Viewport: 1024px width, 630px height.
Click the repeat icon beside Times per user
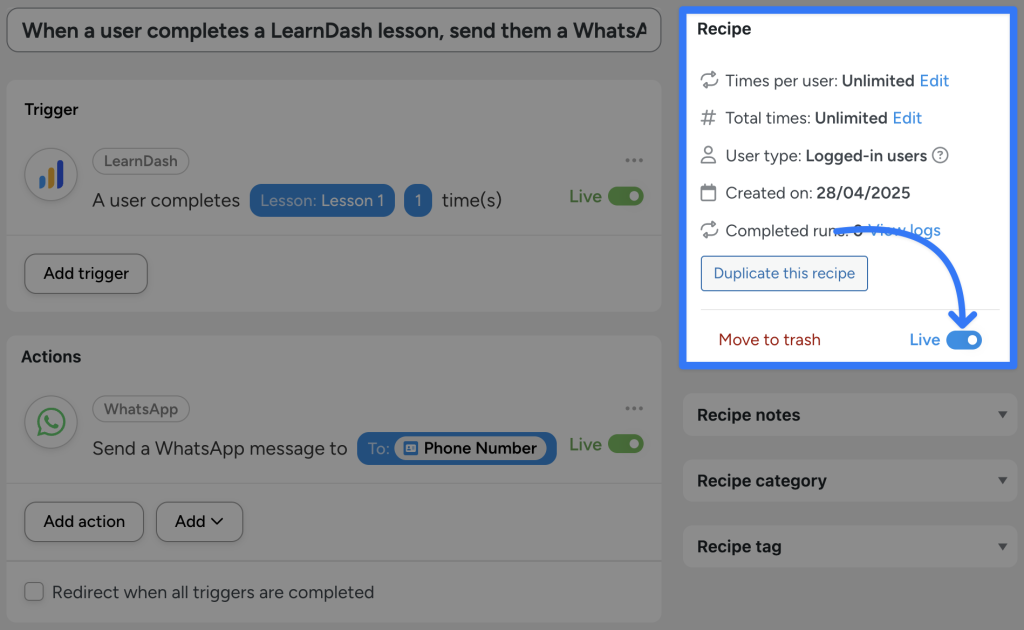pyautogui.click(x=710, y=80)
